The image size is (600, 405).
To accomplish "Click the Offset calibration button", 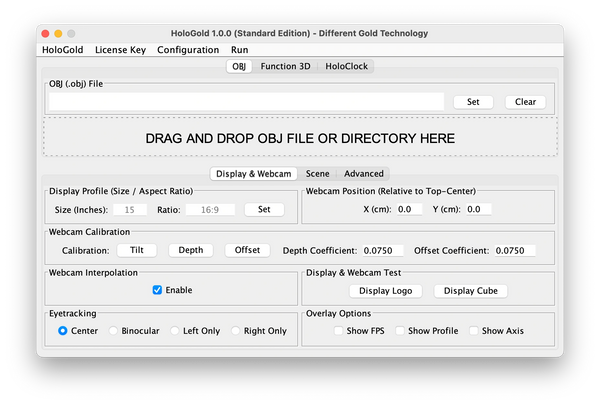I will pos(247,250).
